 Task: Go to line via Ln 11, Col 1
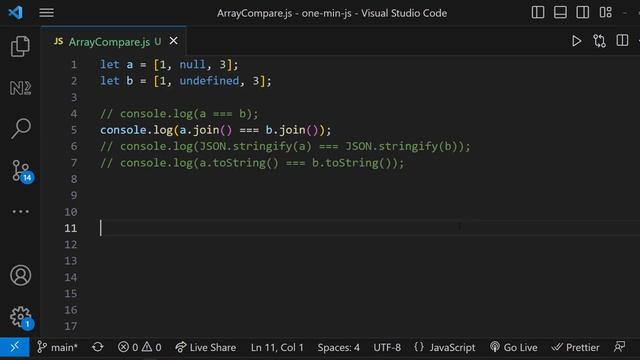tap(277, 347)
